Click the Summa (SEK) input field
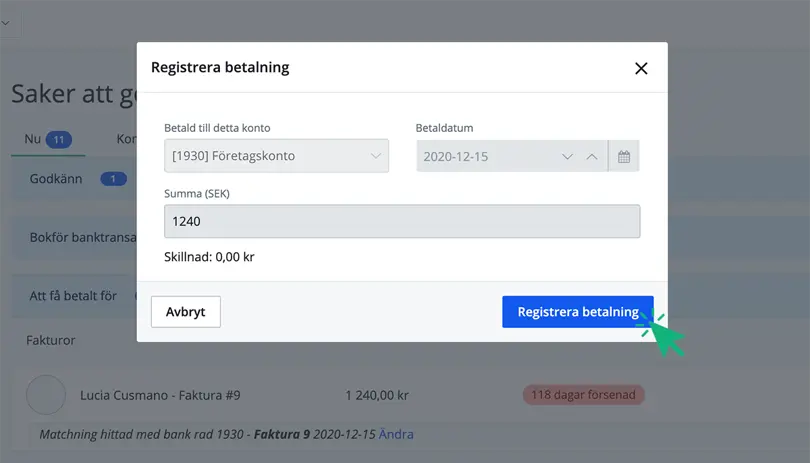The image size is (810, 463). click(402, 221)
